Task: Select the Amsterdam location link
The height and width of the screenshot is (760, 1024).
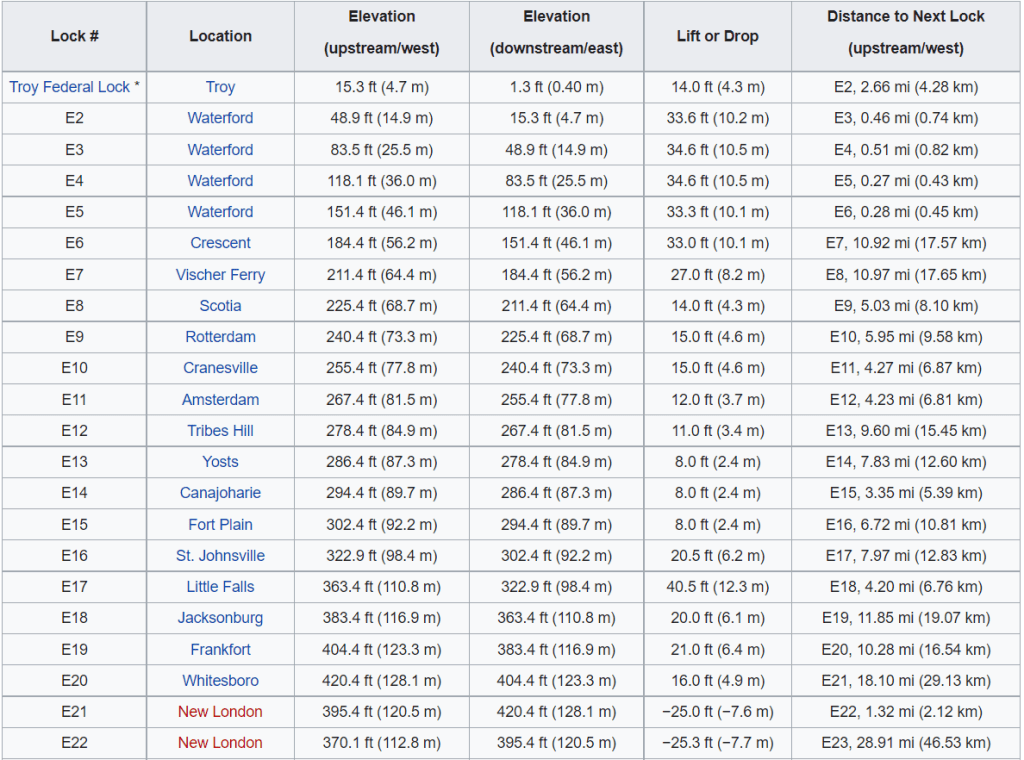Action: pyautogui.click(x=220, y=400)
